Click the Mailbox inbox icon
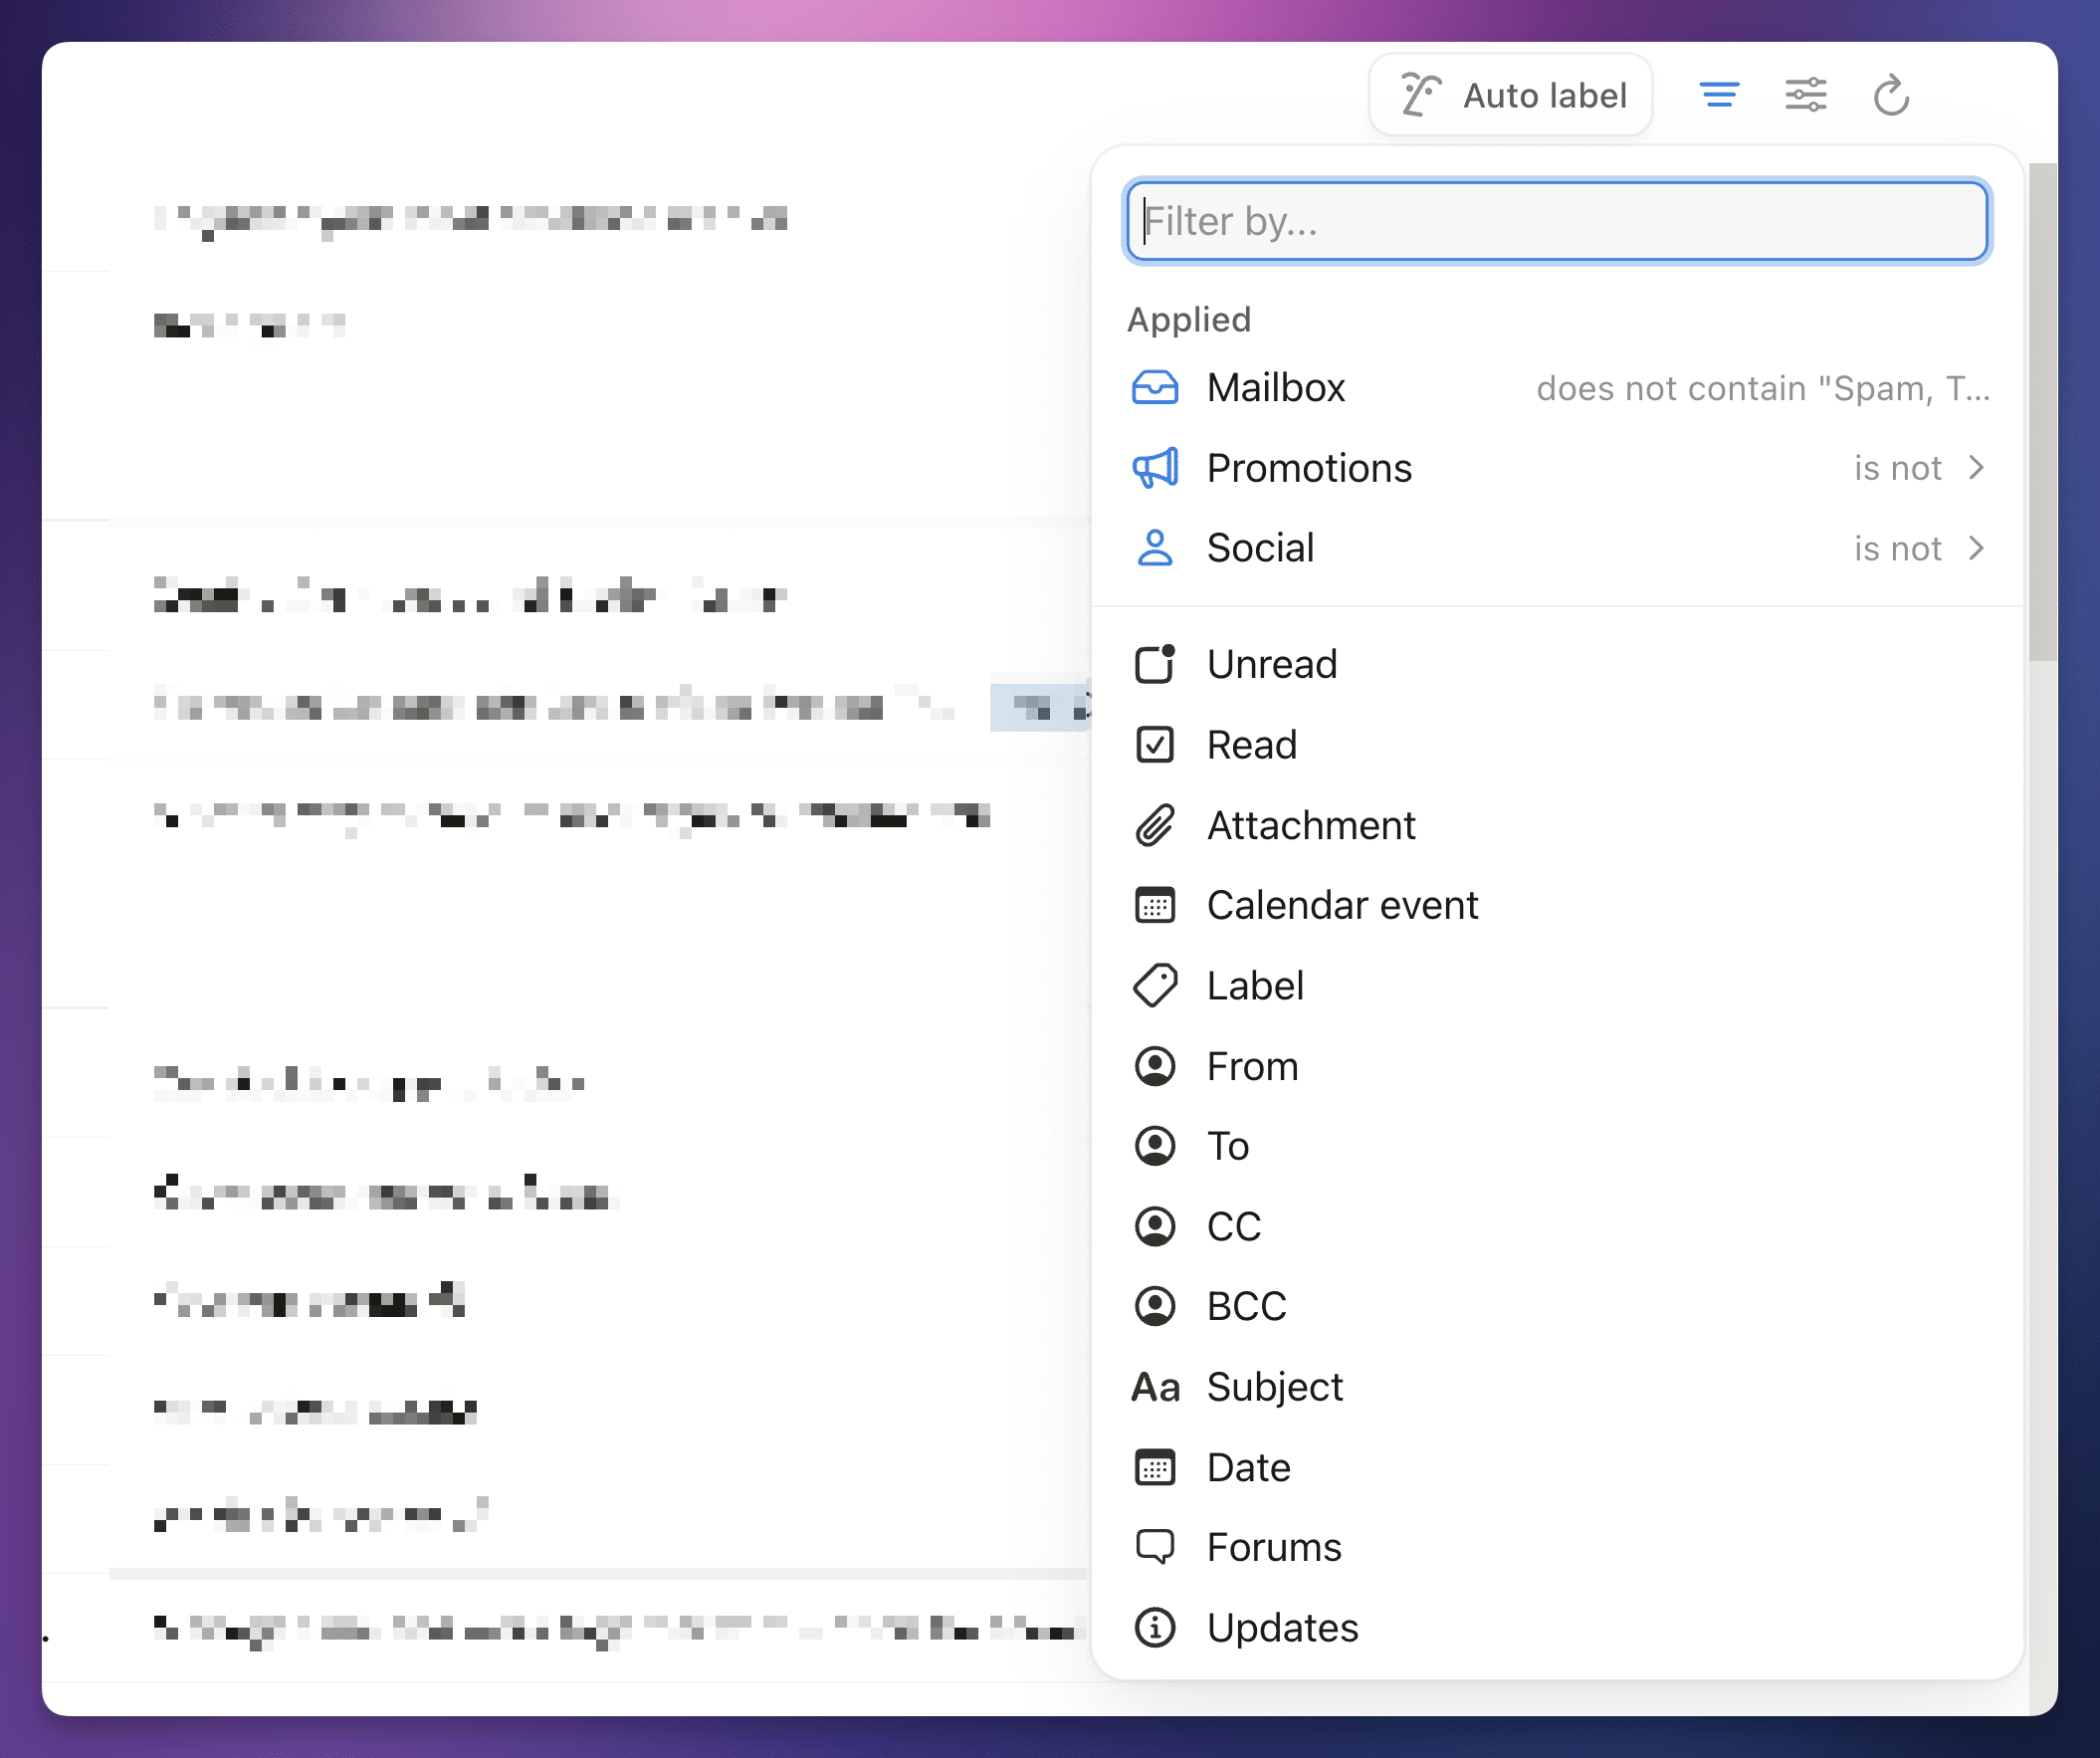 click(1155, 388)
